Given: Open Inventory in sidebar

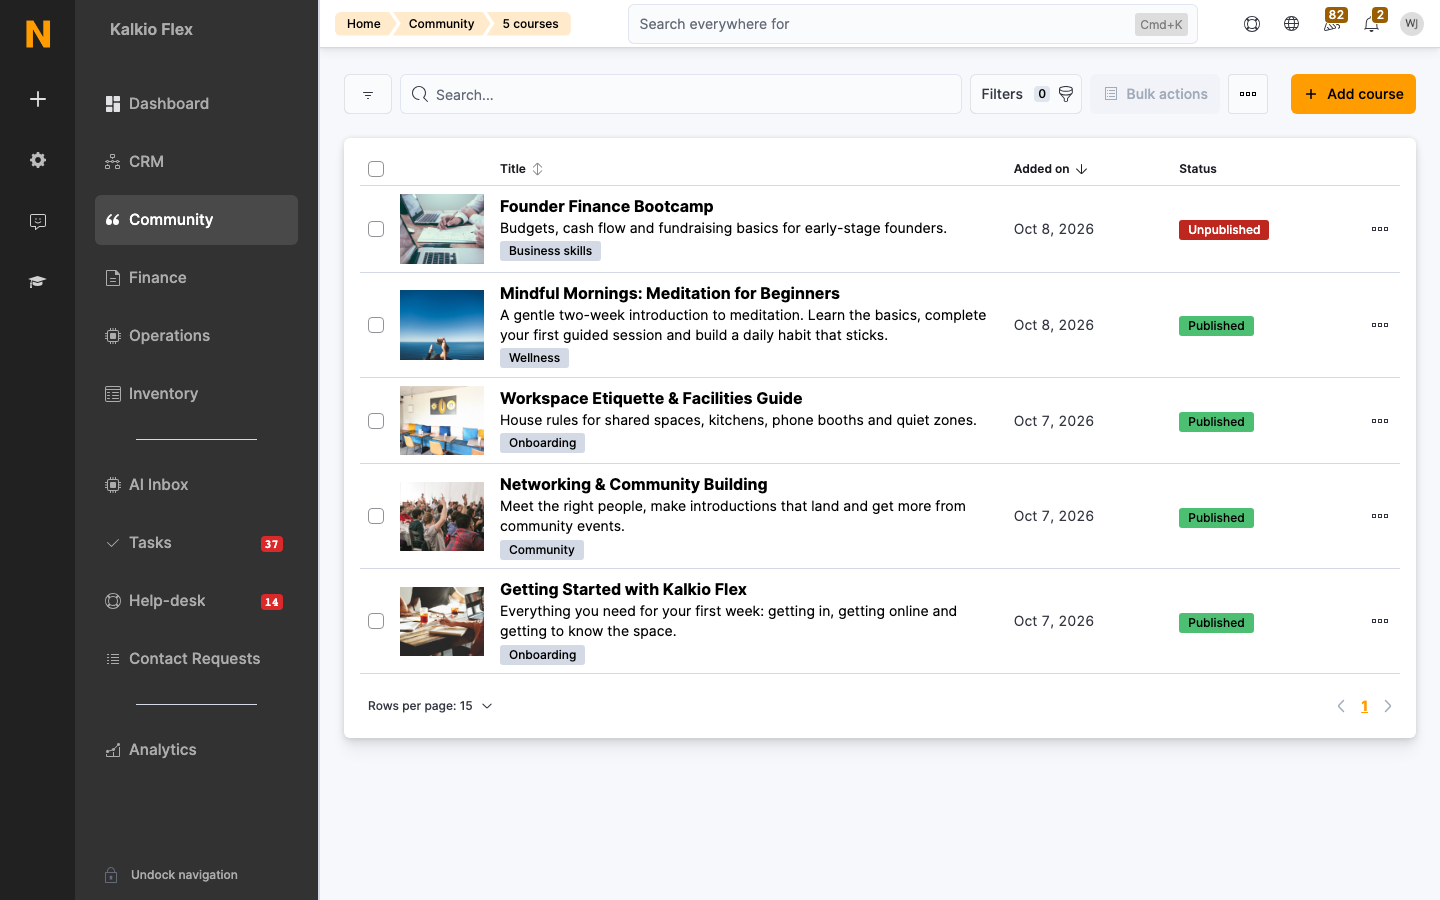Looking at the screenshot, I should coord(196,394).
